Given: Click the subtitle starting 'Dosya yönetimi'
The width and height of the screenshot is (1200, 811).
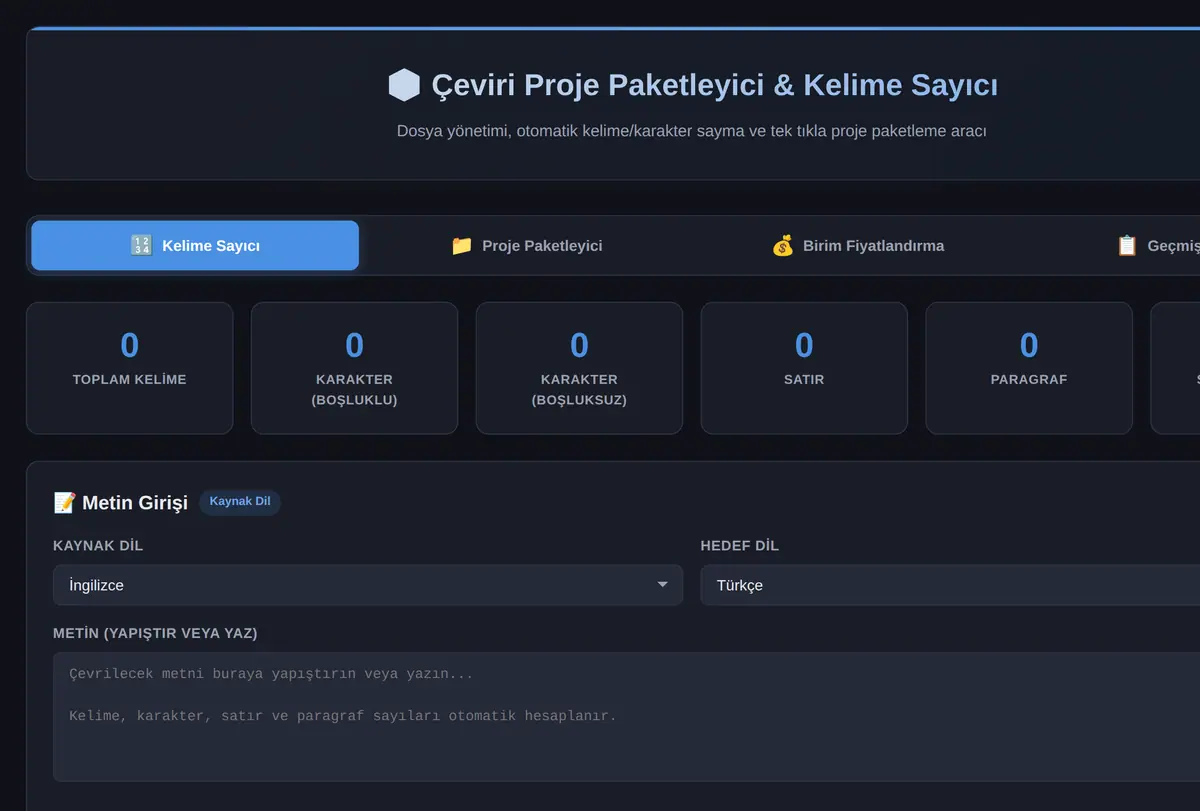Looking at the screenshot, I should (692, 131).
